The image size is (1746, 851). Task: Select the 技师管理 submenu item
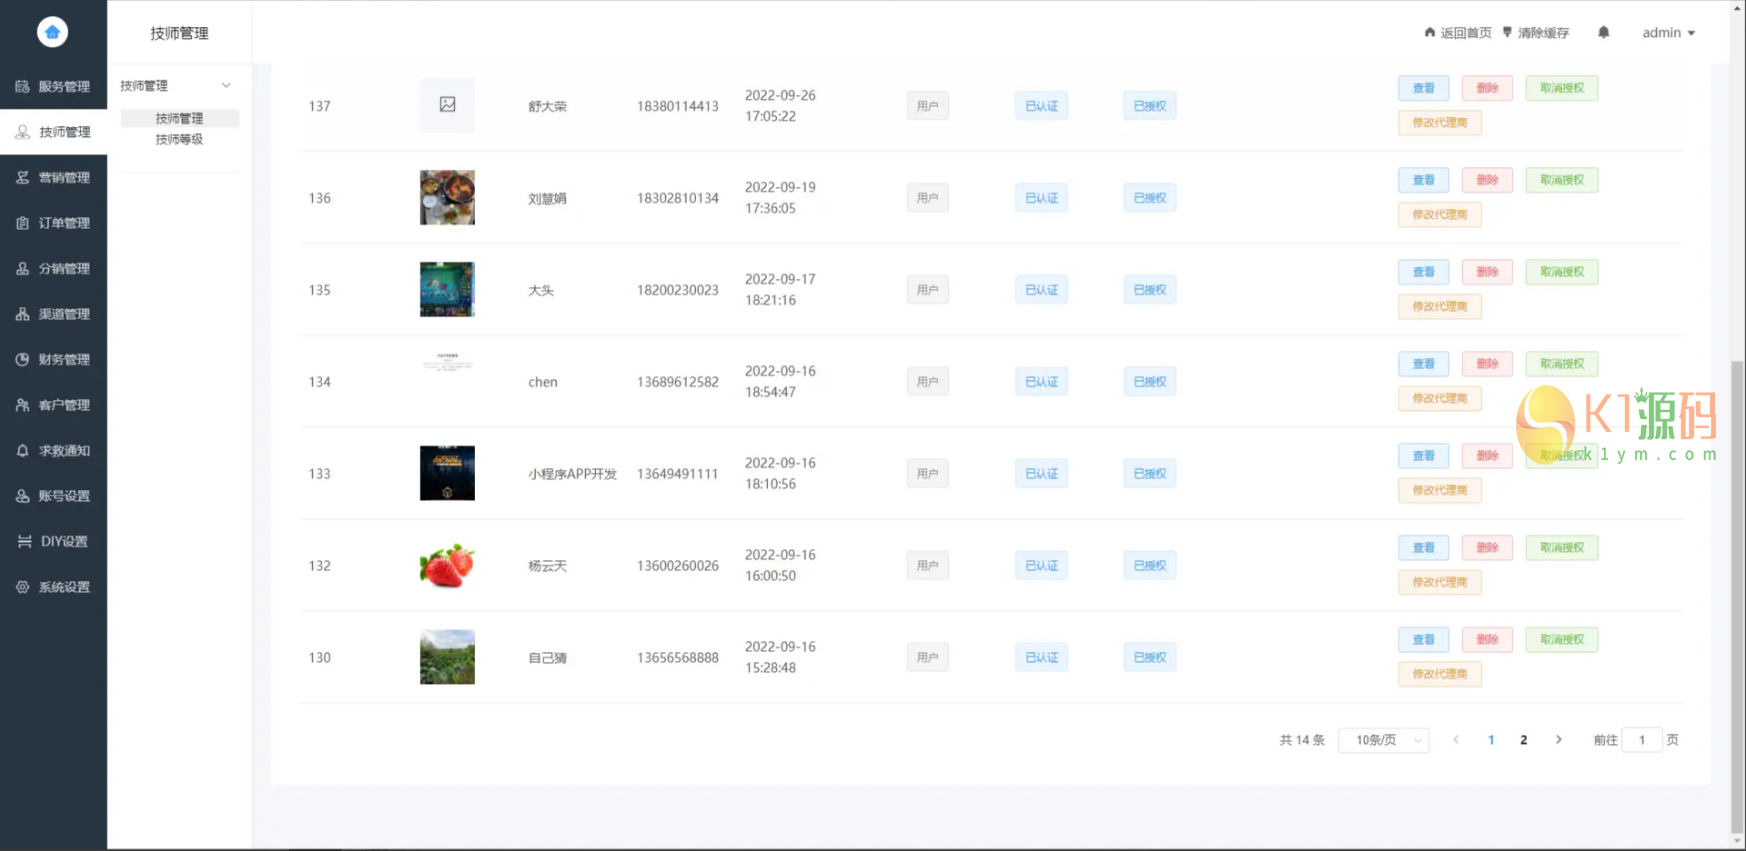point(179,118)
